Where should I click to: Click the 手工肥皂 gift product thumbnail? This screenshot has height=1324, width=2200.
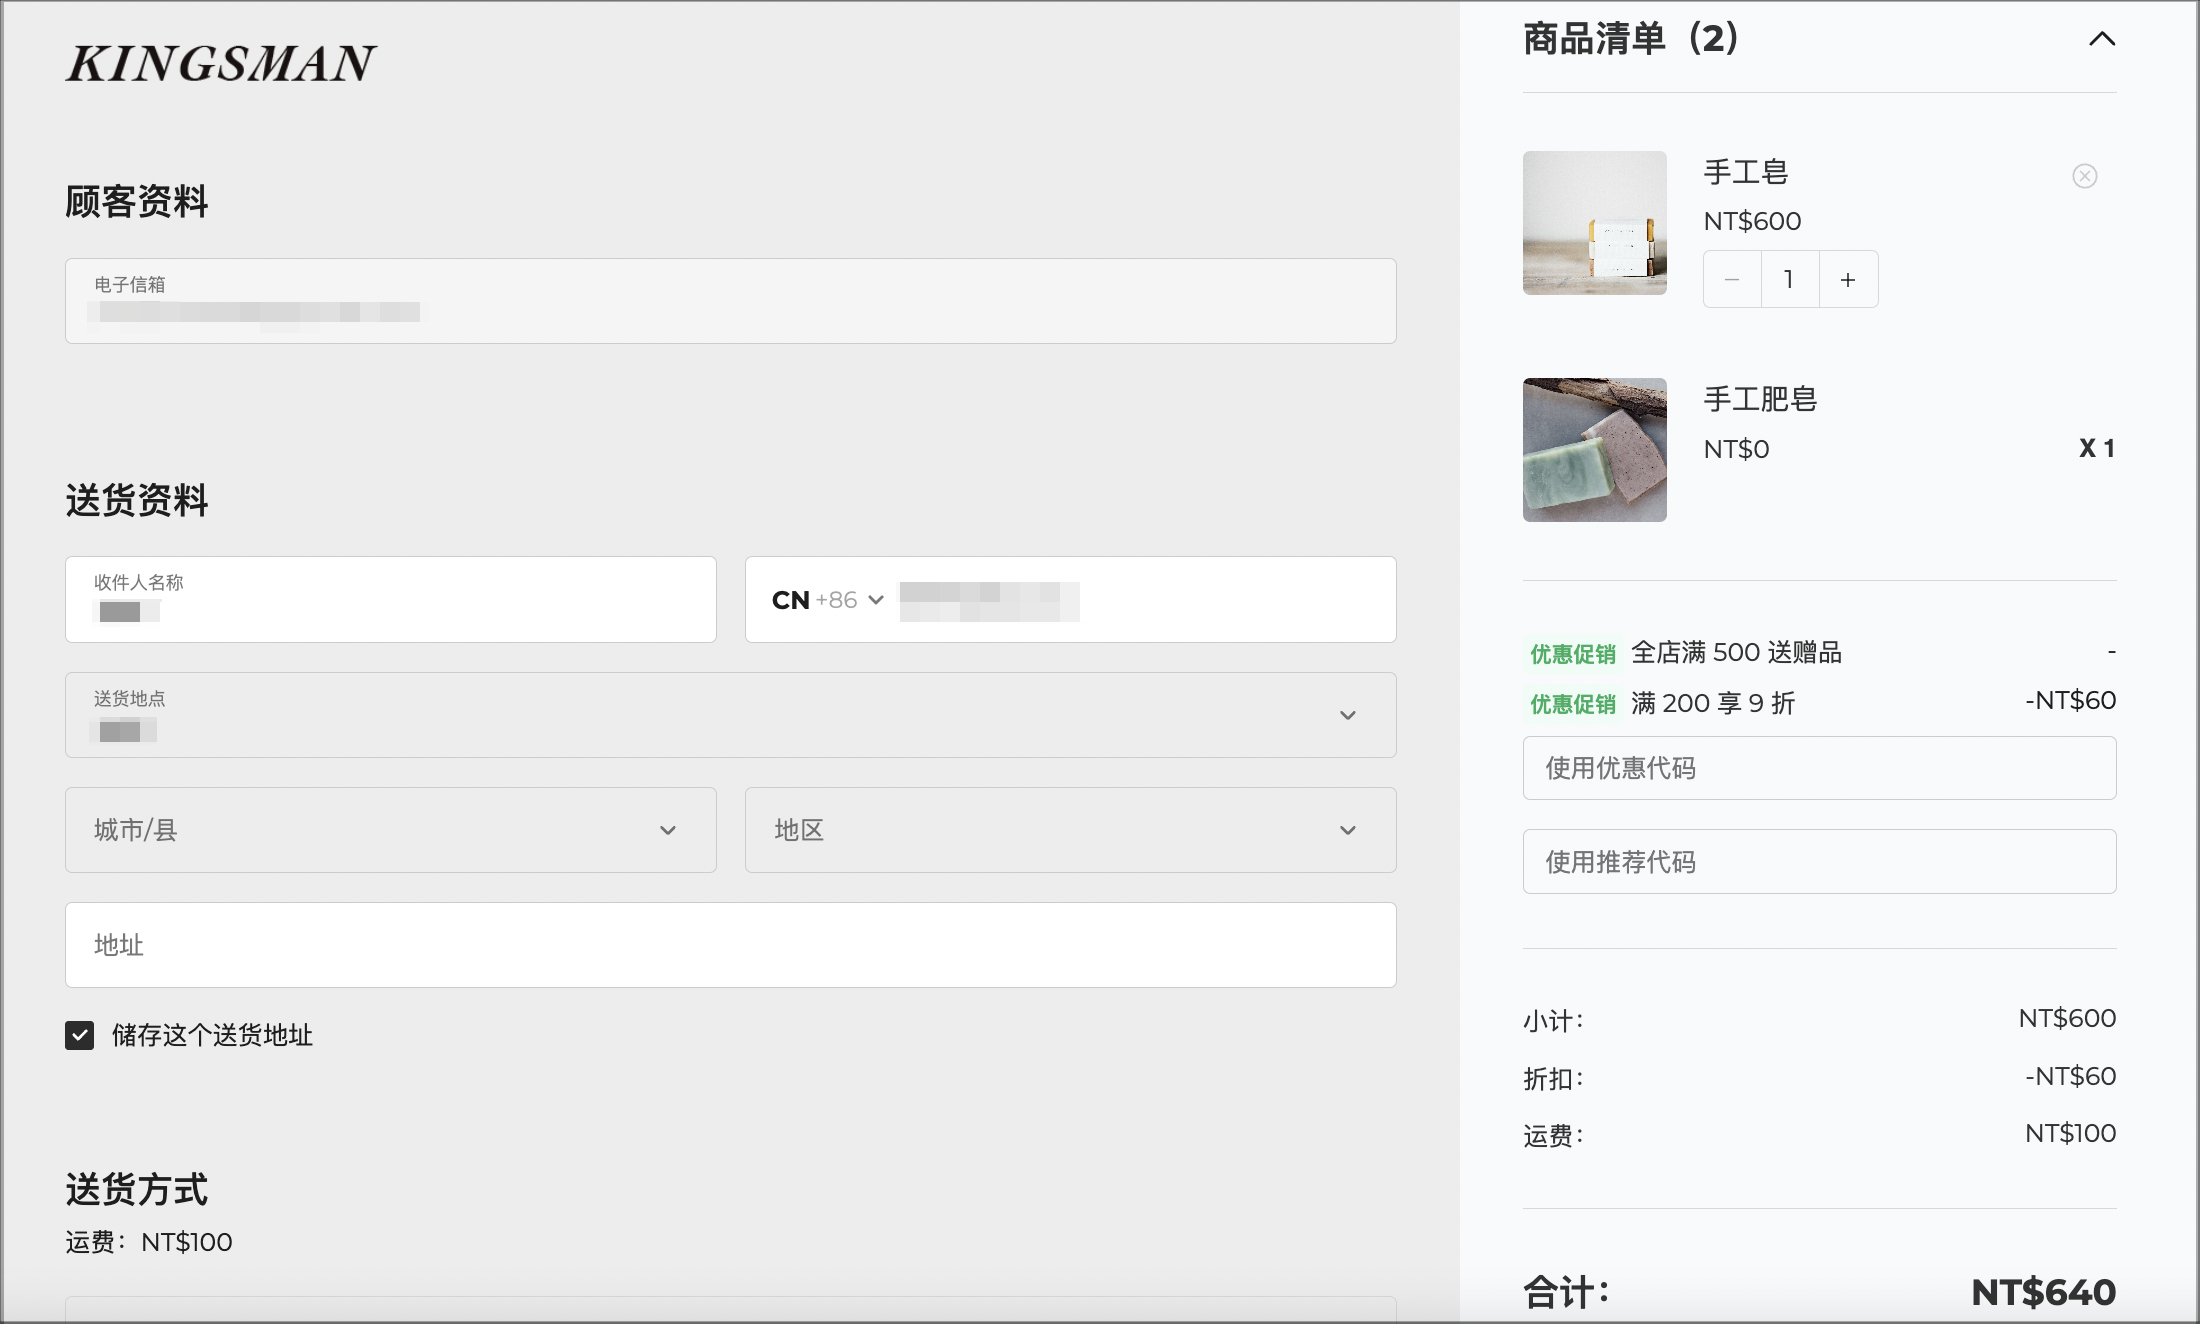click(x=1594, y=450)
